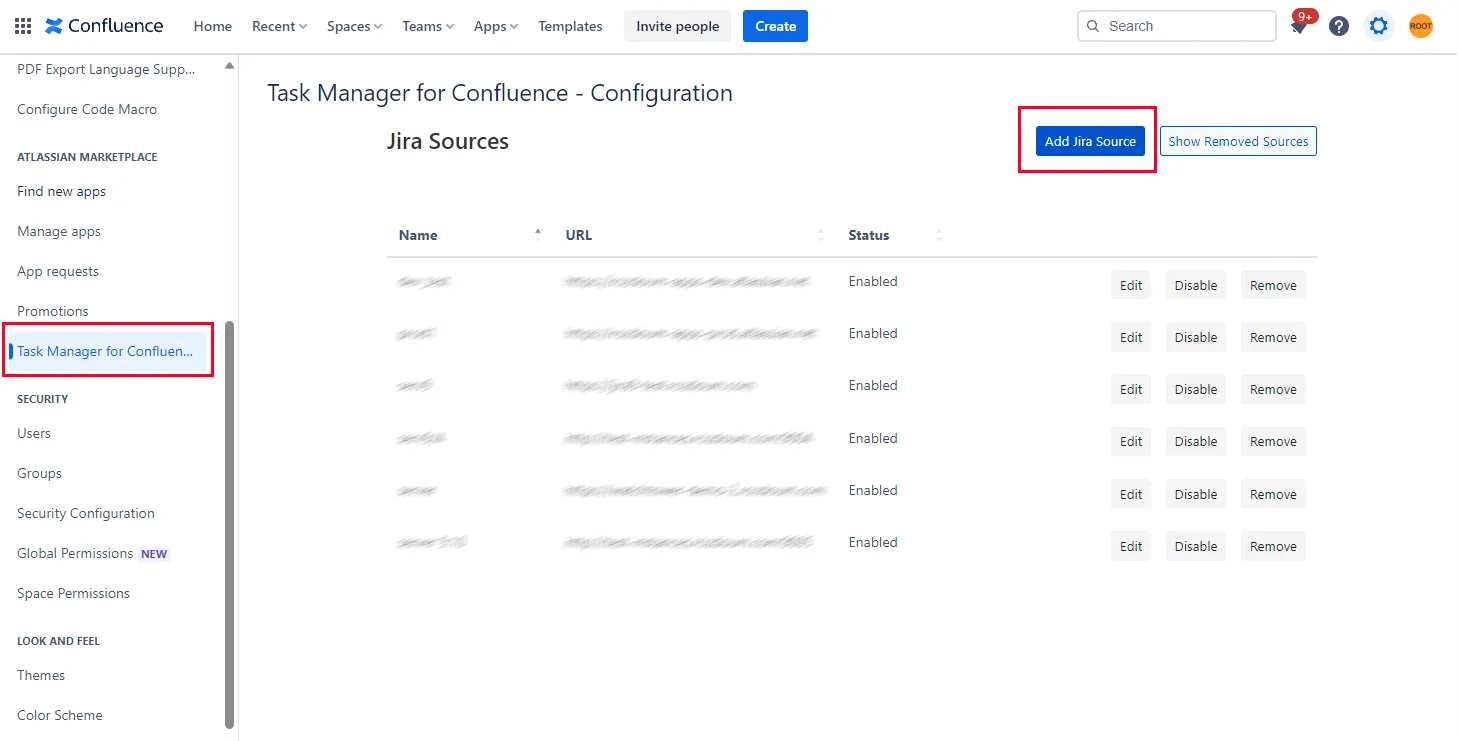The height and width of the screenshot is (741, 1458).
Task: Open Global Permissions in sidebar
Action: tap(75, 553)
